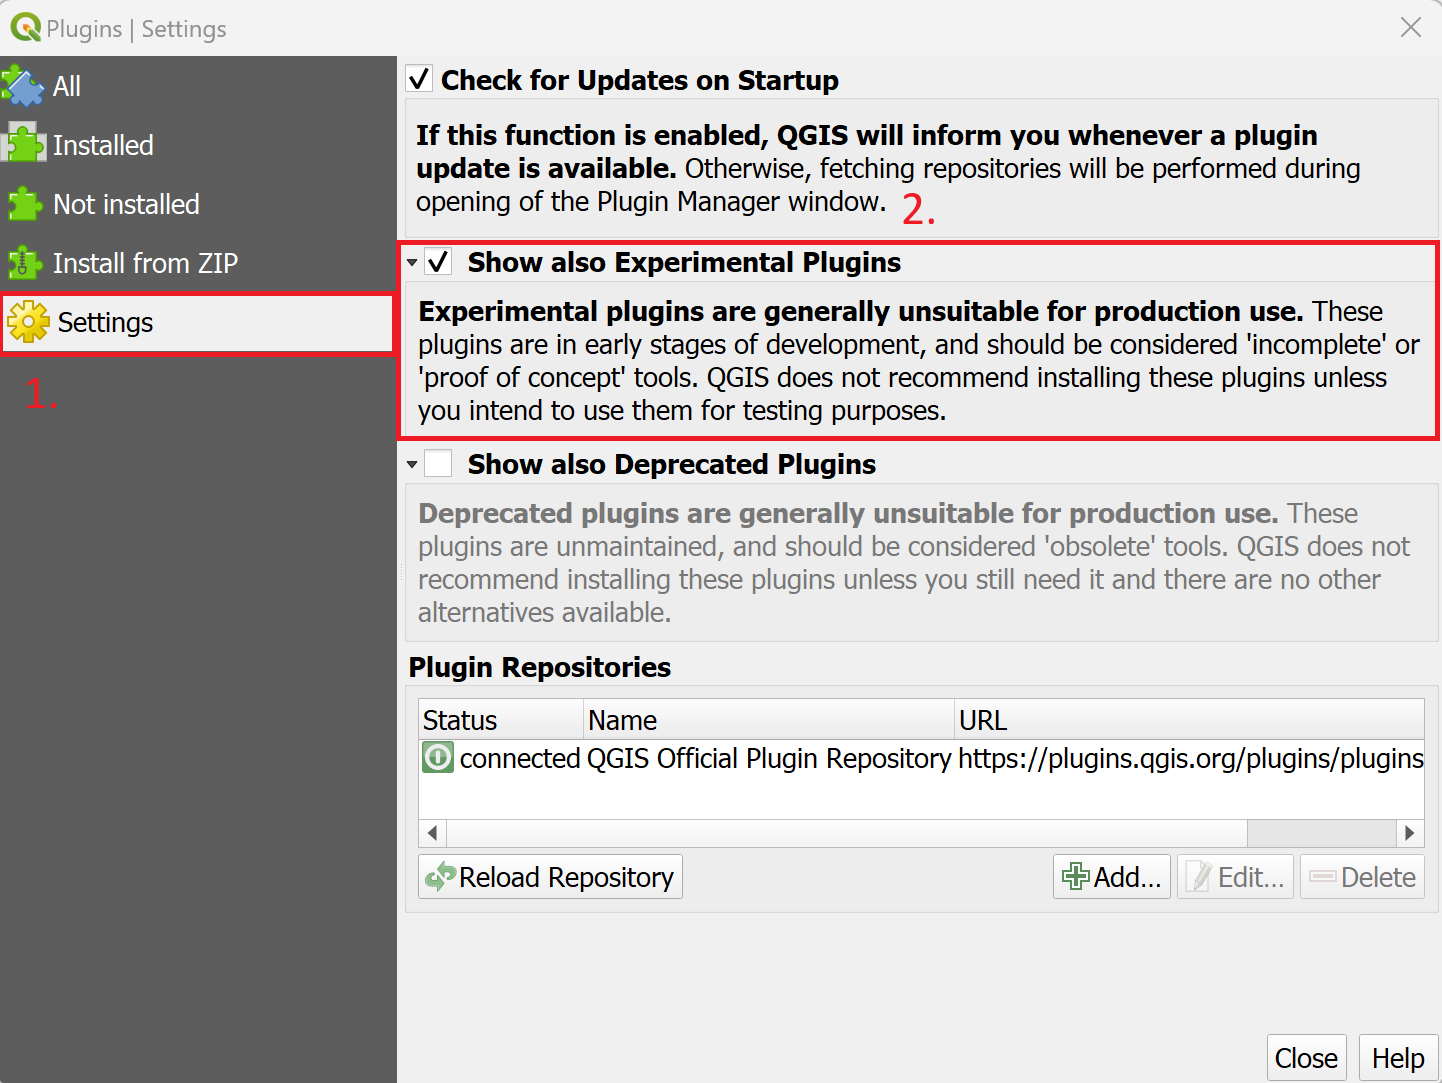Click the green plus icon on Add button

tap(1077, 876)
